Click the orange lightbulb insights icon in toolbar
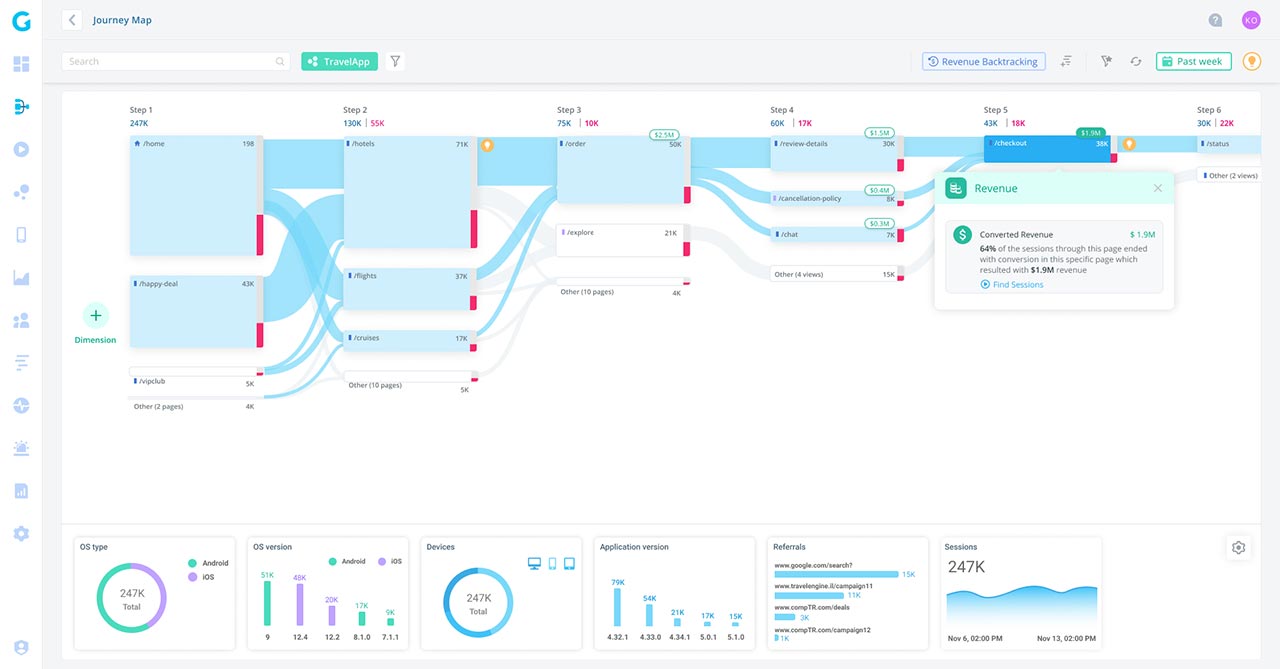Viewport: 1280px width, 669px height. [1251, 61]
